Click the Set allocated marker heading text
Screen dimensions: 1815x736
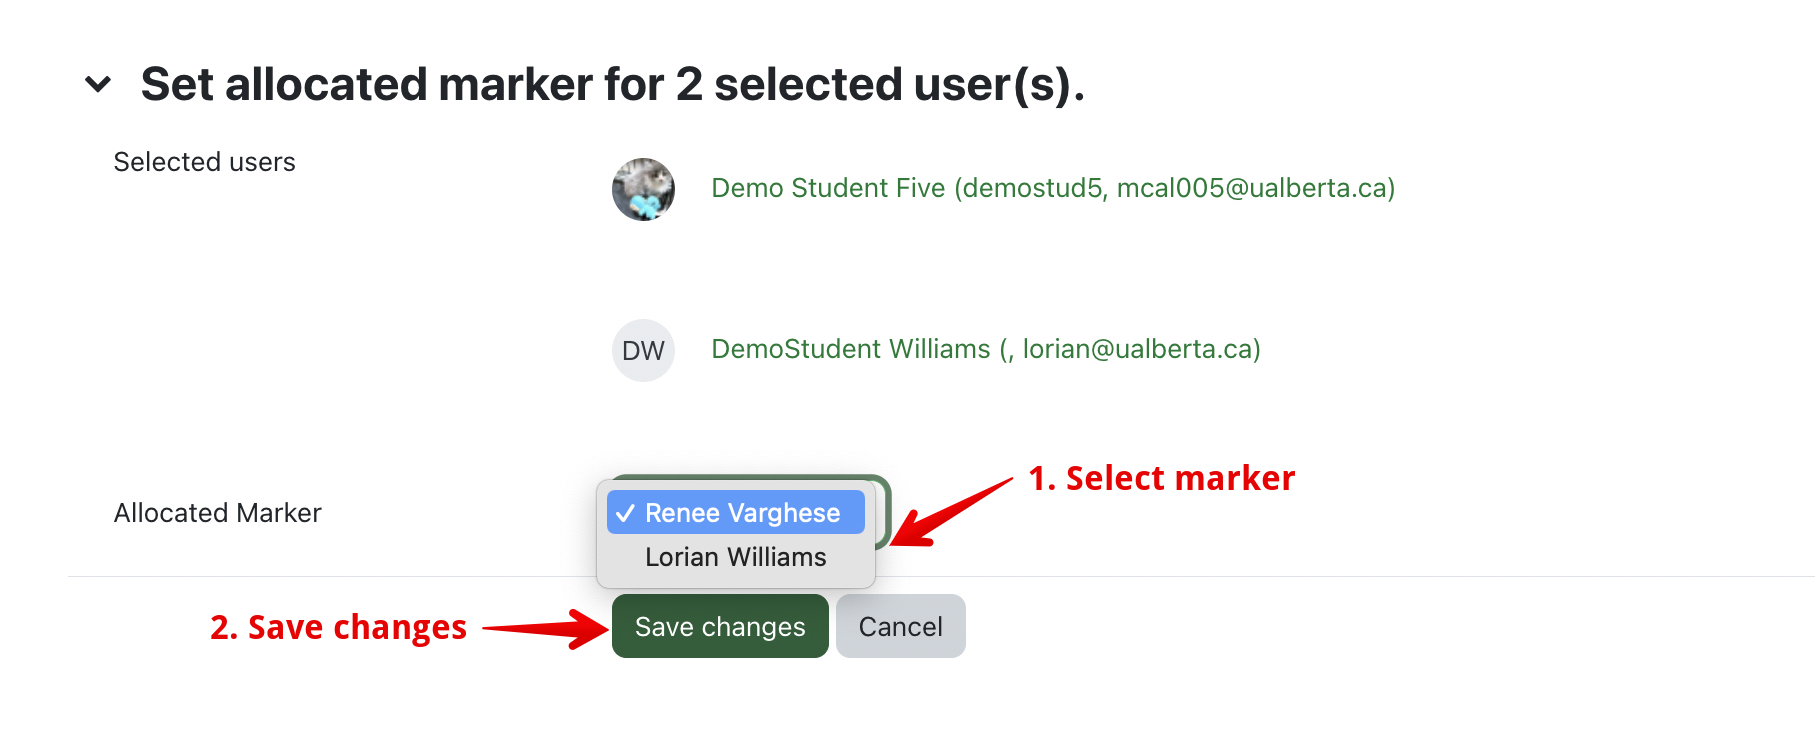coord(612,84)
